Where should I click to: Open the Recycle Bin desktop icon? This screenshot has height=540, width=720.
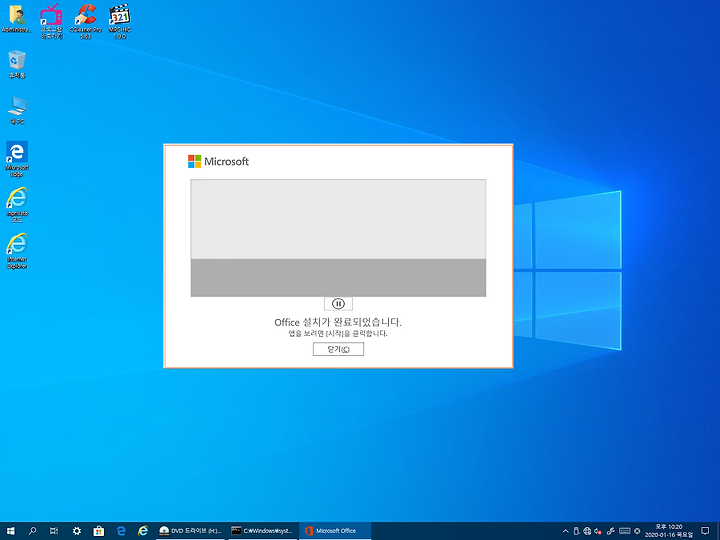click(17, 65)
